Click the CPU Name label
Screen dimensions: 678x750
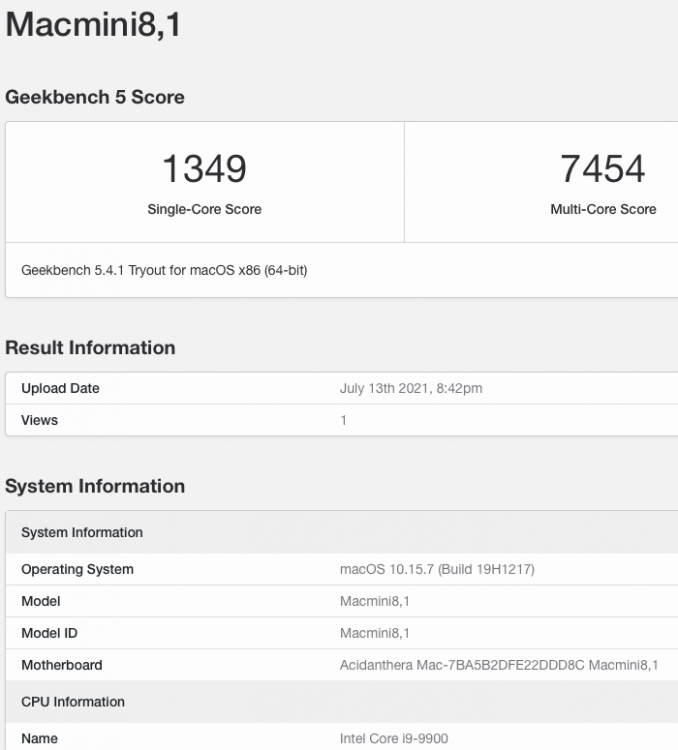pyautogui.click(x=39, y=739)
